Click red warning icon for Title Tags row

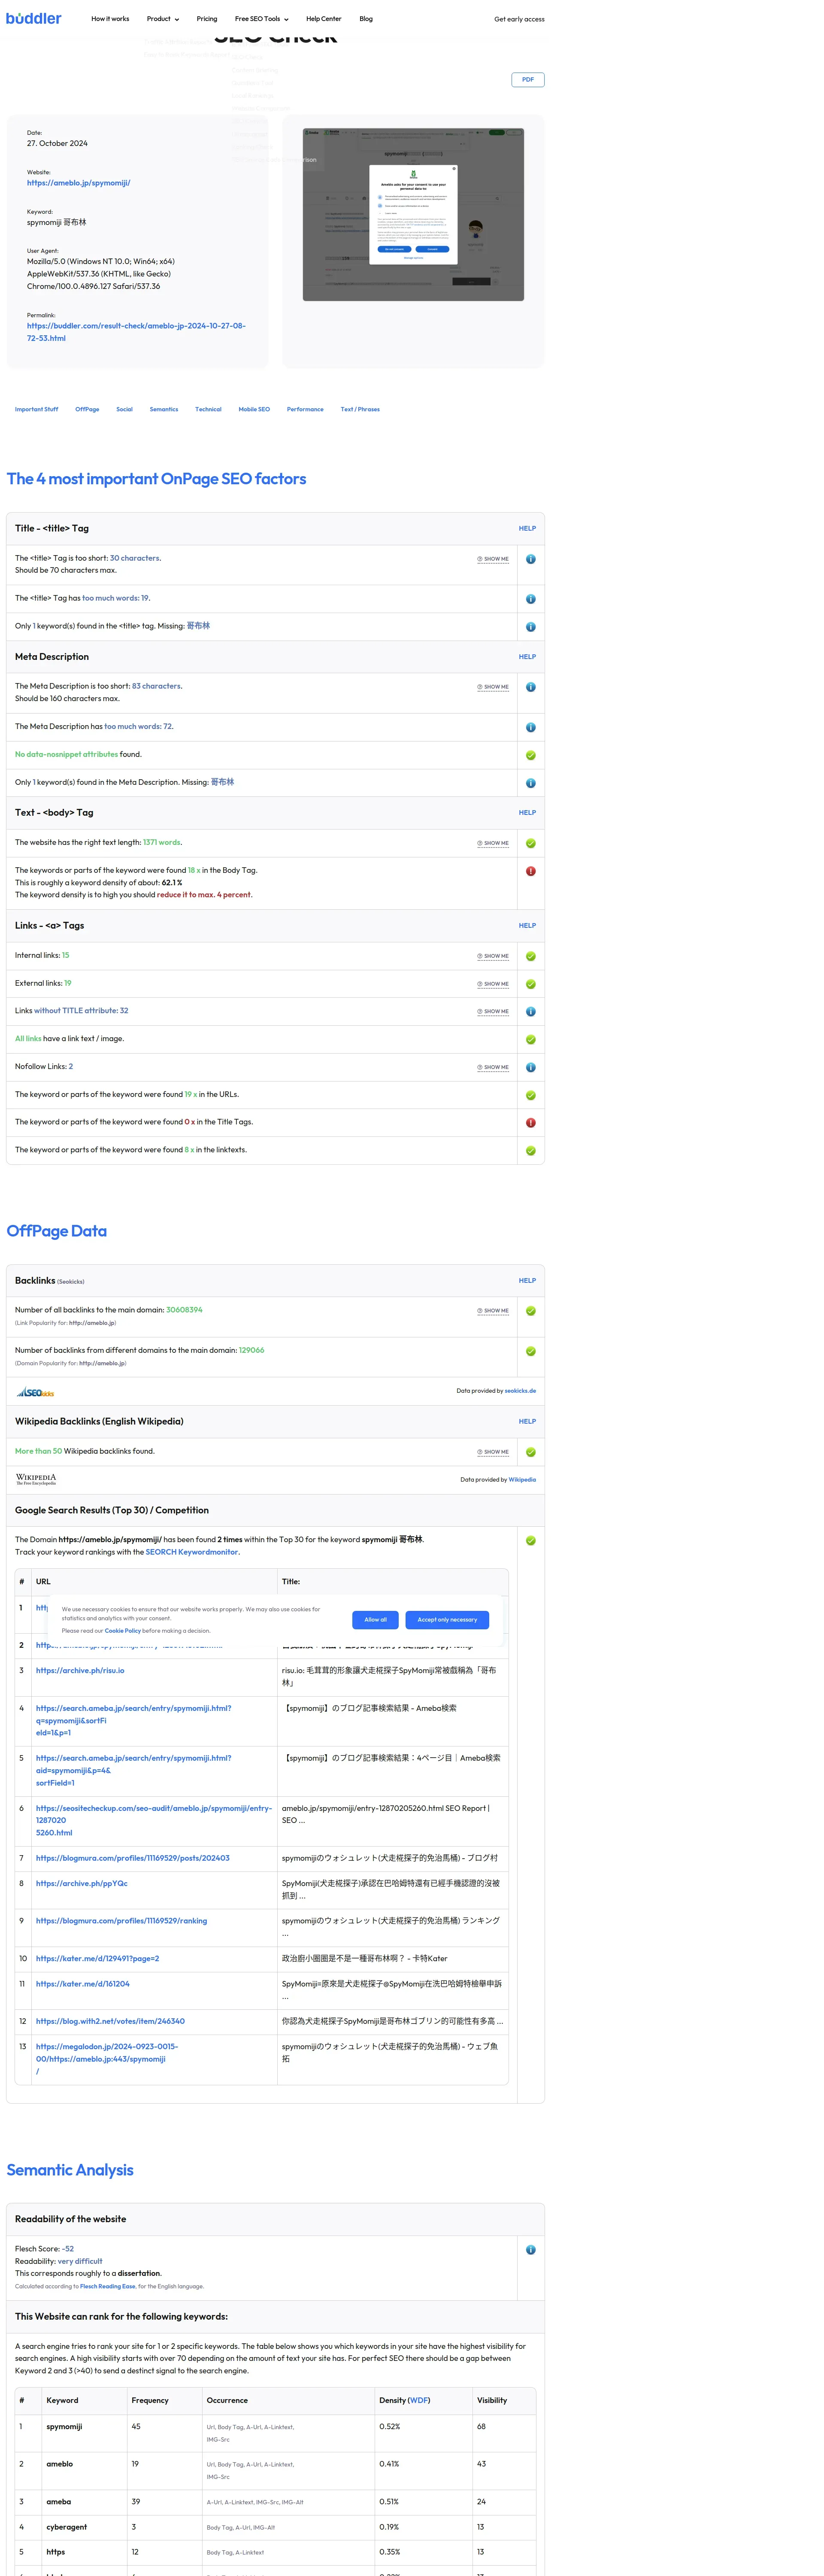pyautogui.click(x=530, y=1123)
